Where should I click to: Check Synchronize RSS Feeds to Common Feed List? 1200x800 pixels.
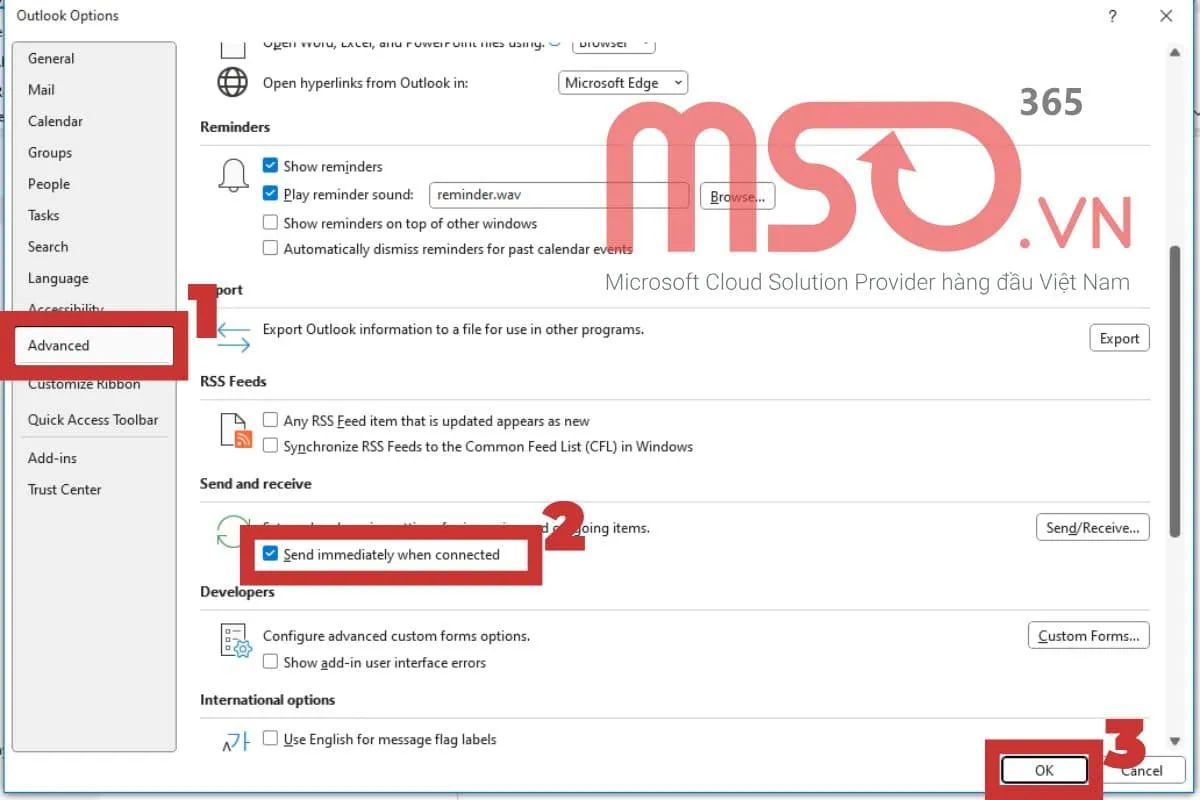[270, 447]
